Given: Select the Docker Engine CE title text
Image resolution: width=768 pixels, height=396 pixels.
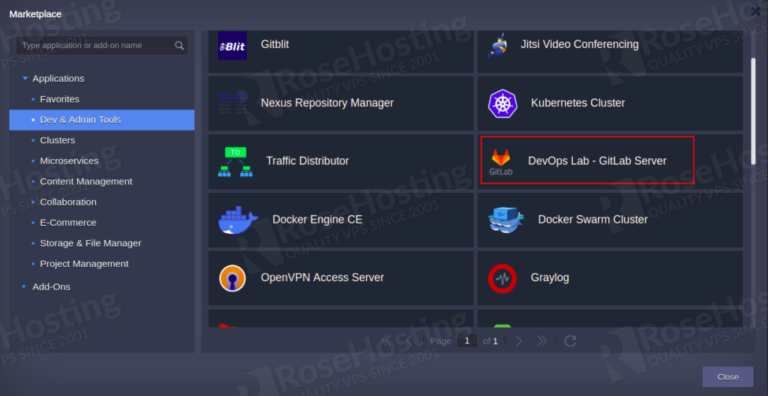Looking at the screenshot, I should 317,220.
